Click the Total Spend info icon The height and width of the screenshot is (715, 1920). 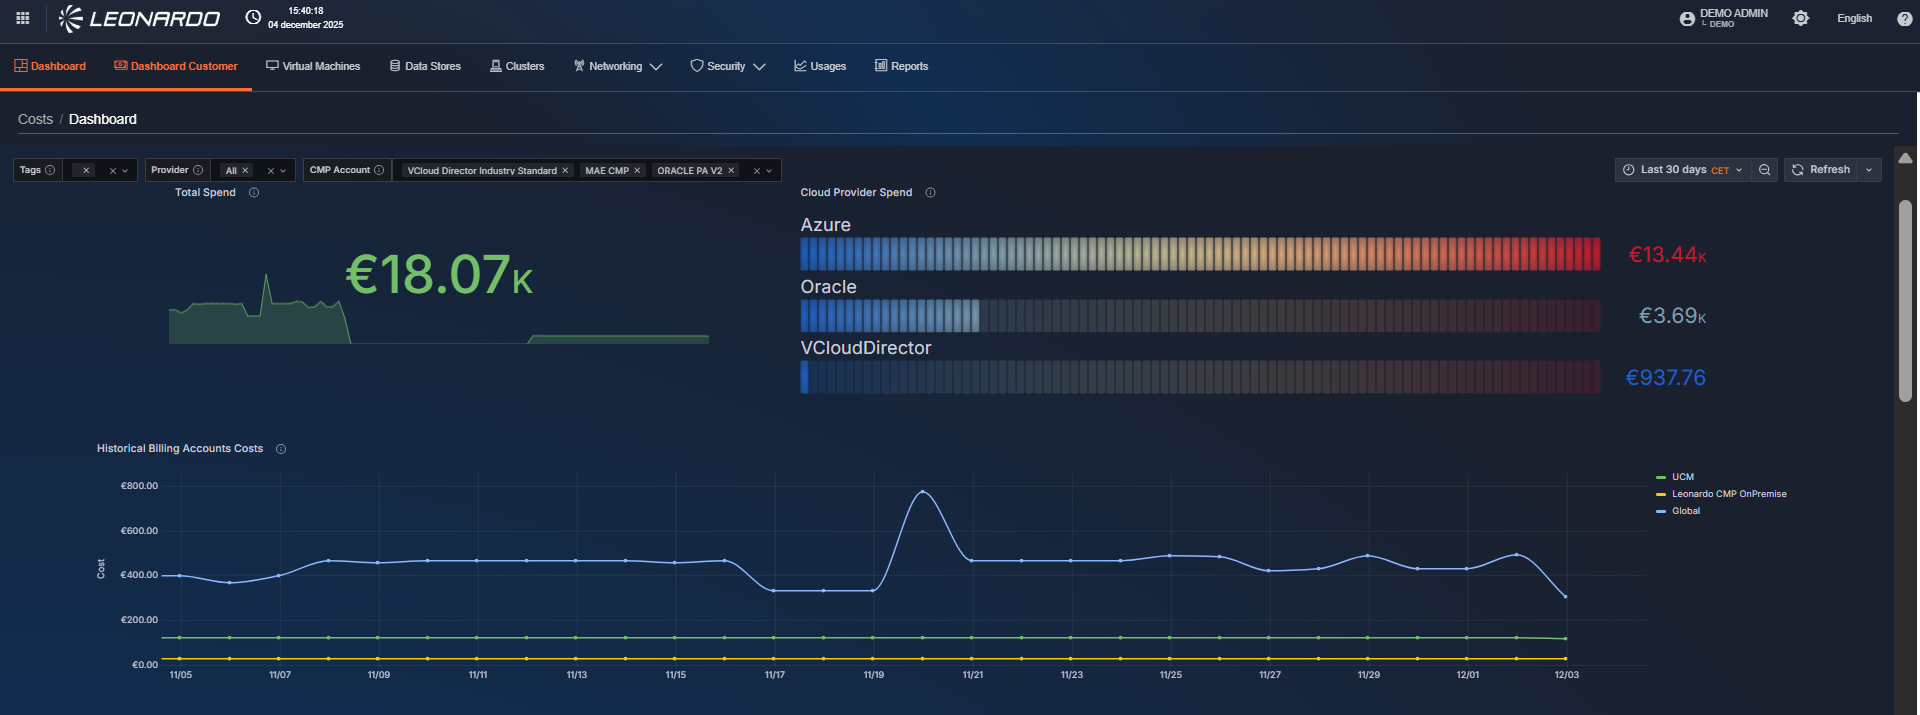[254, 193]
